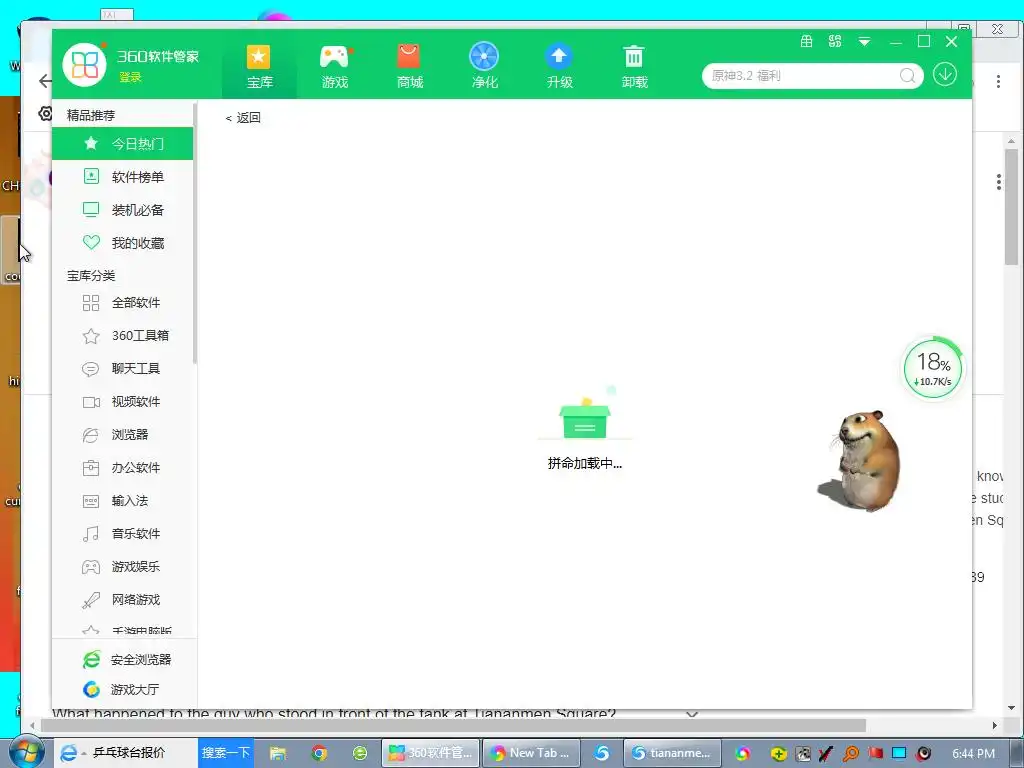Click the skin icon in title bar
Viewport: 1024px width, 768px height.
(835, 41)
